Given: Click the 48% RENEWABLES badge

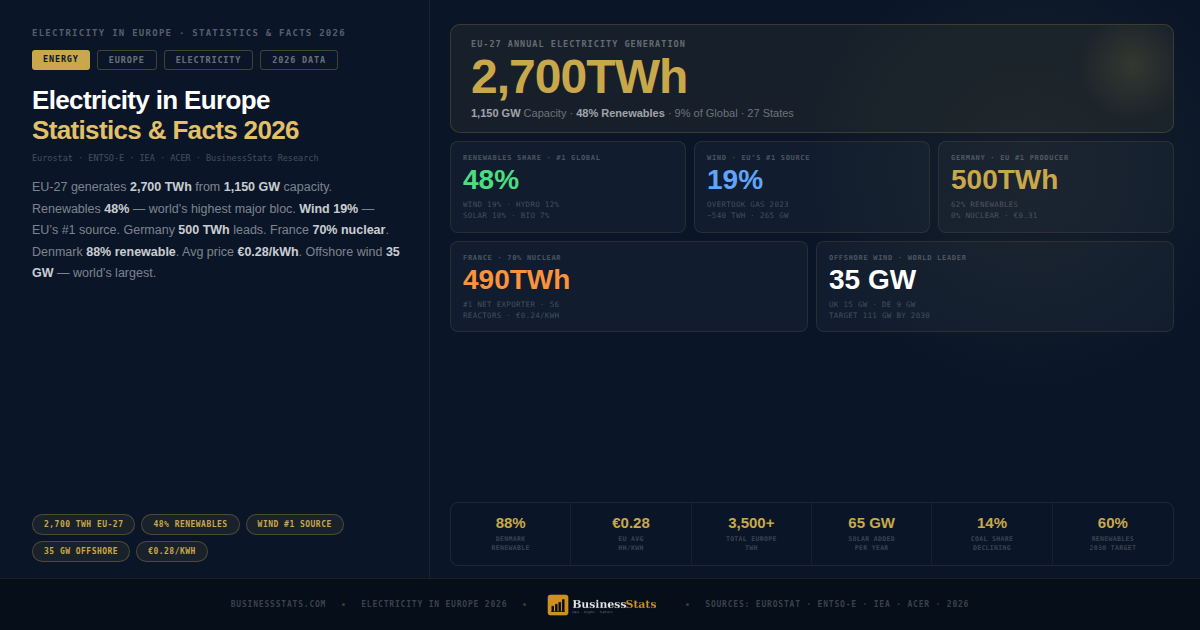Looking at the screenshot, I should (189, 523).
